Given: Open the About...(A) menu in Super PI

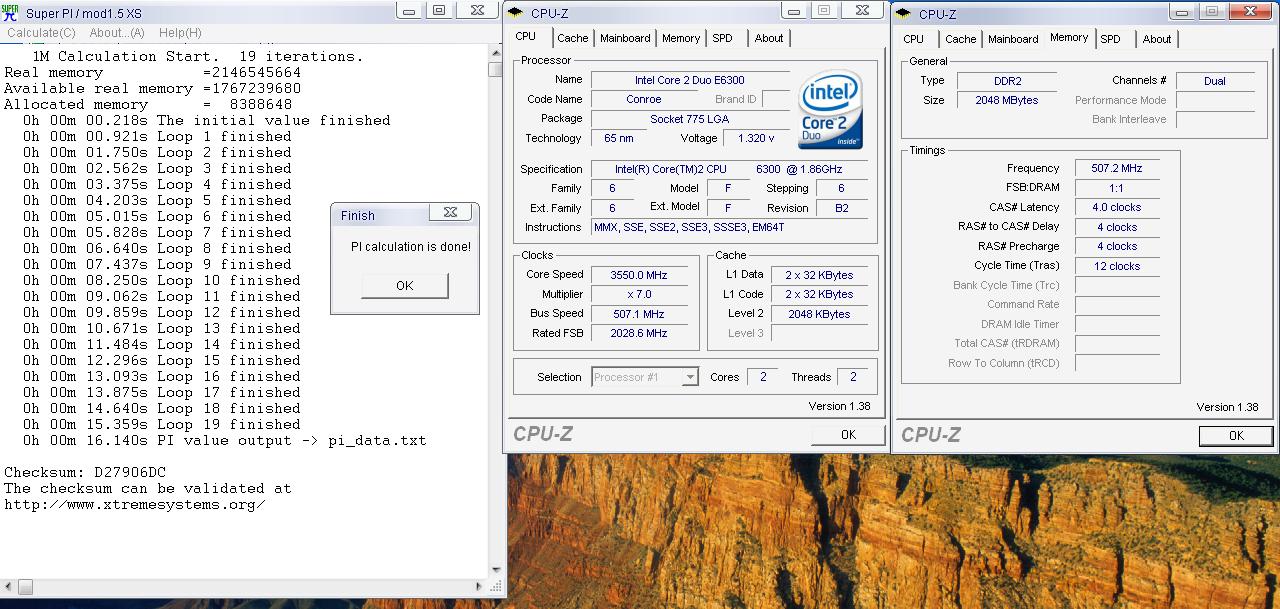Looking at the screenshot, I should (x=117, y=33).
